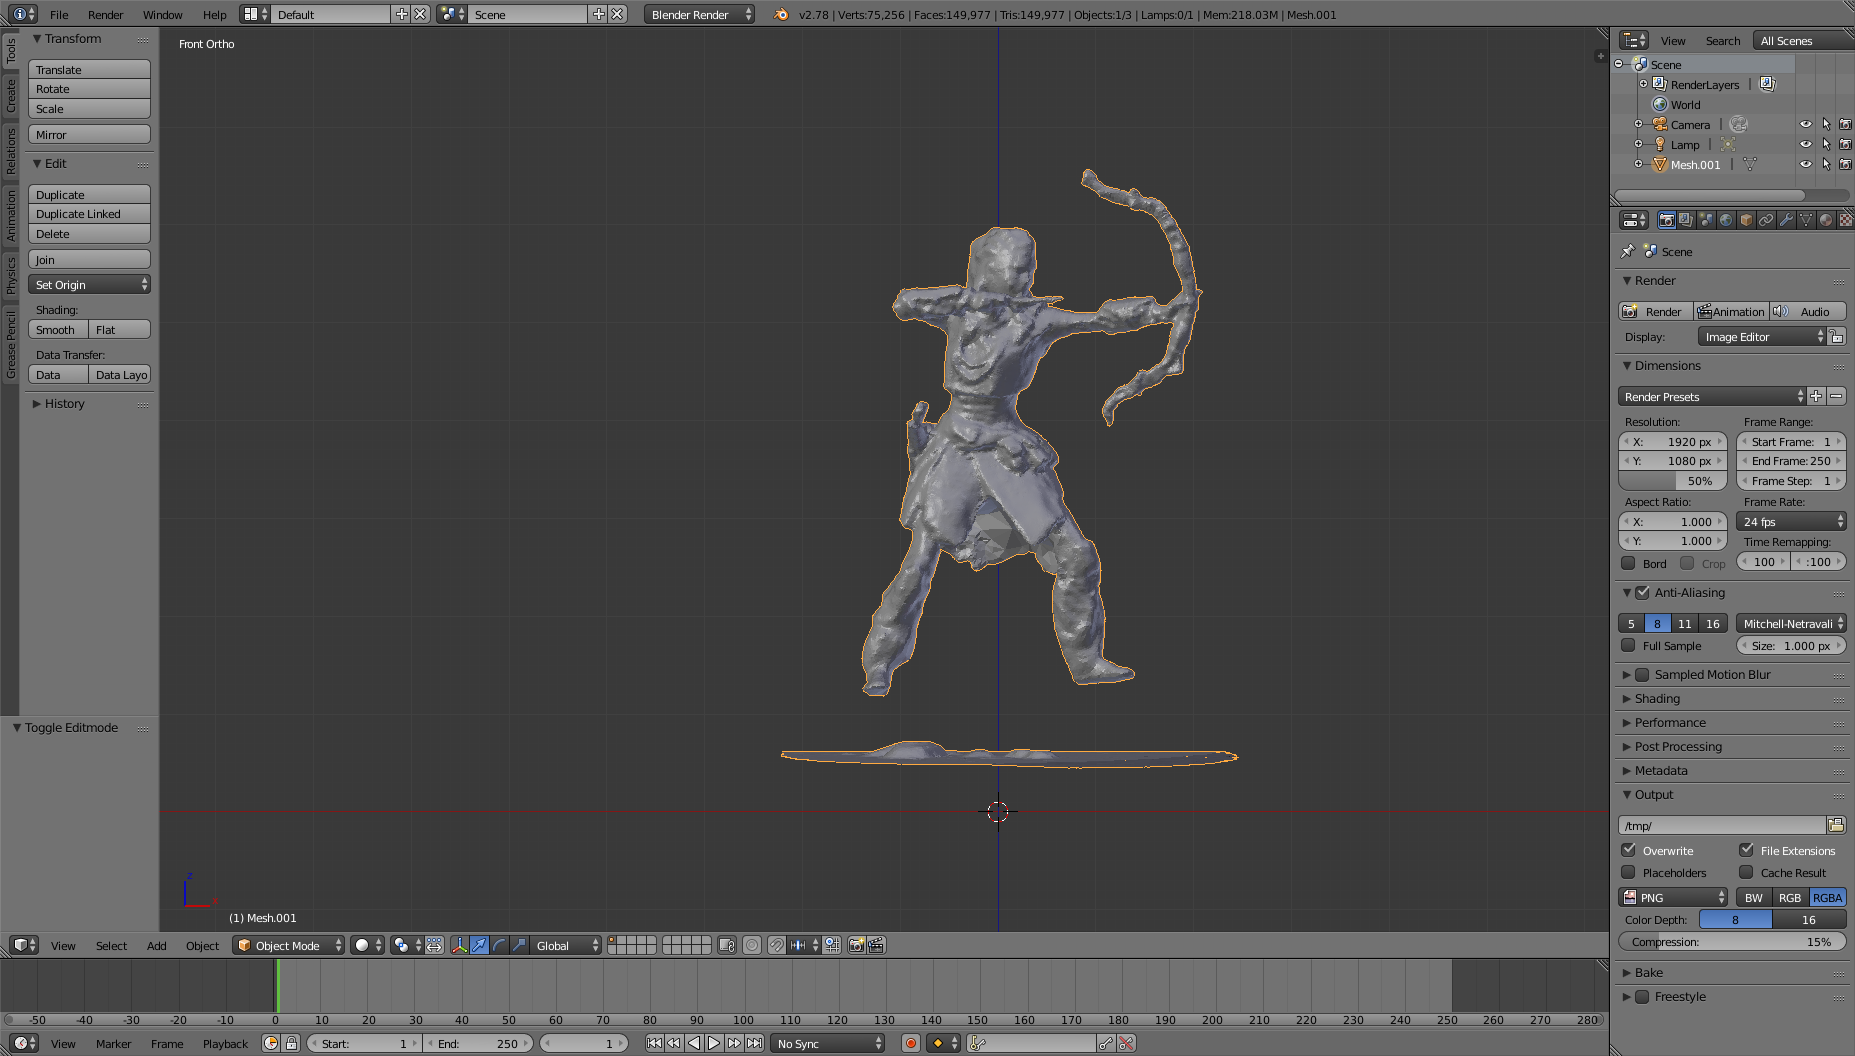This screenshot has height=1056, width=1855.
Task: Click the Translate button
Action: pyautogui.click(x=89, y=70)
